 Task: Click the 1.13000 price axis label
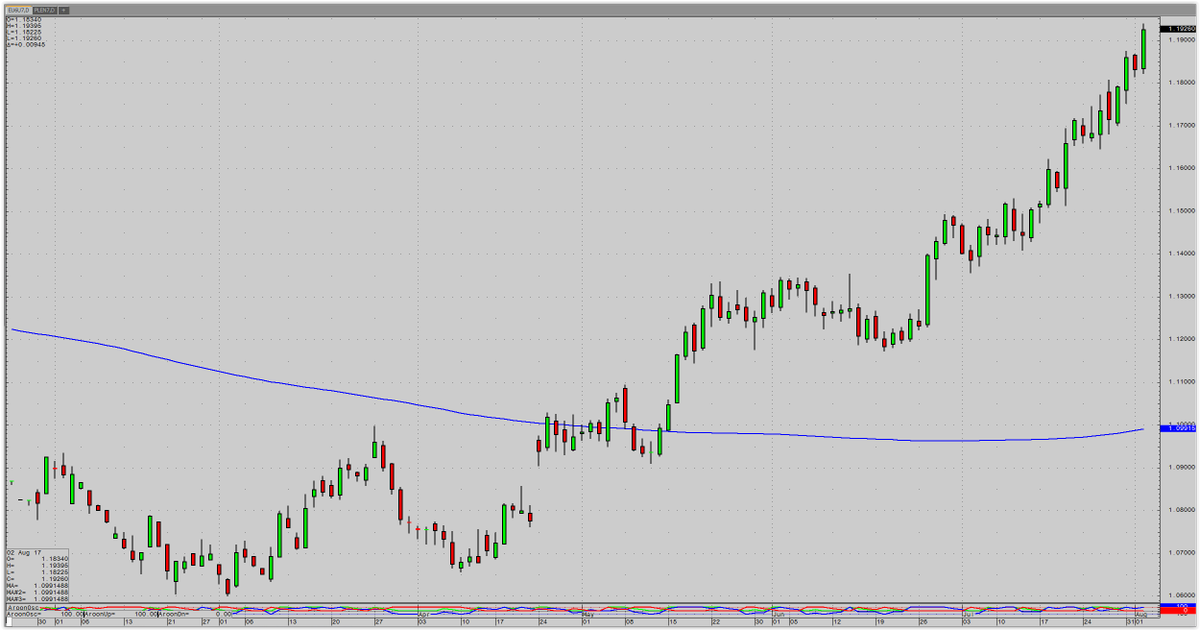[x=1181, y=297]
